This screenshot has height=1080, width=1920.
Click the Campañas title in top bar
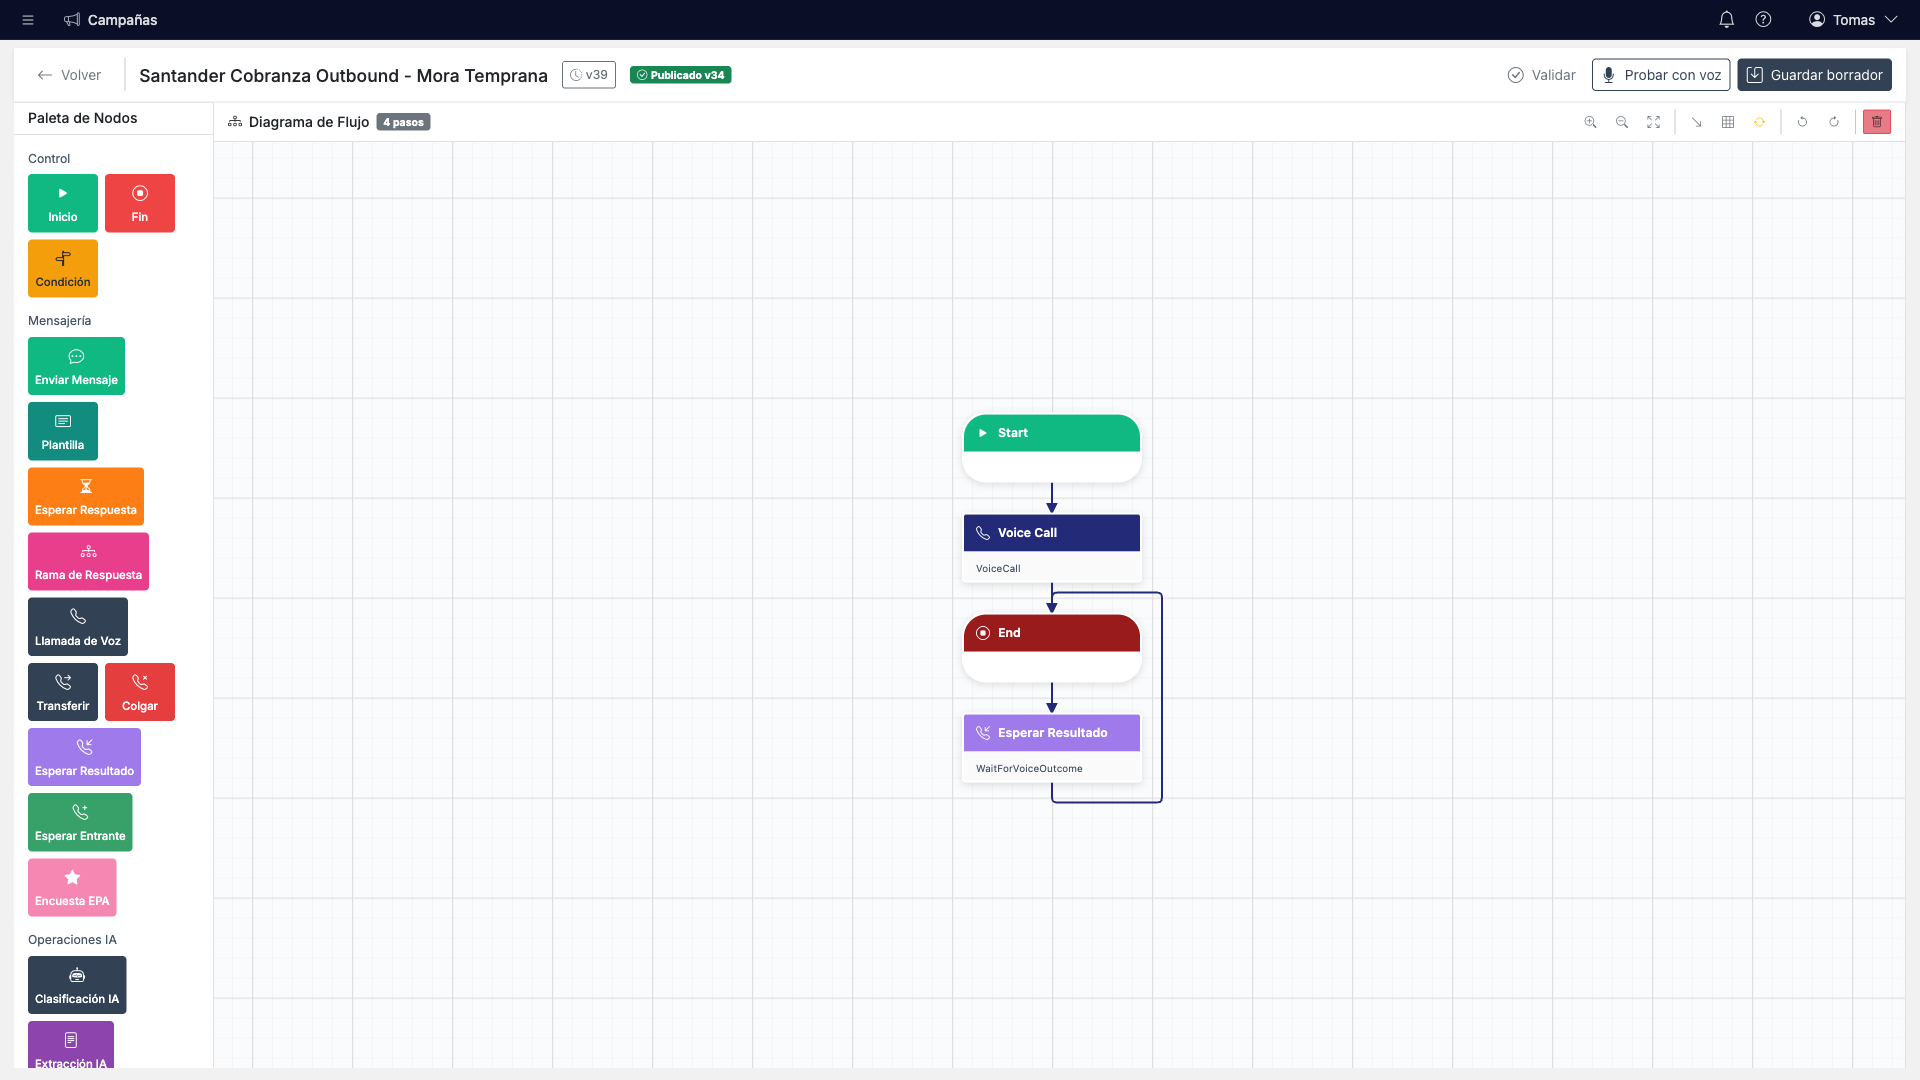coord(122,20)
